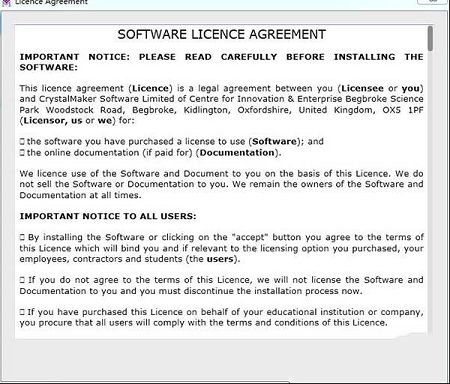The height and width of the screenshot is (384, 450).
Task: Click the Licence Agreement window icon
Action: click(6, 2)
